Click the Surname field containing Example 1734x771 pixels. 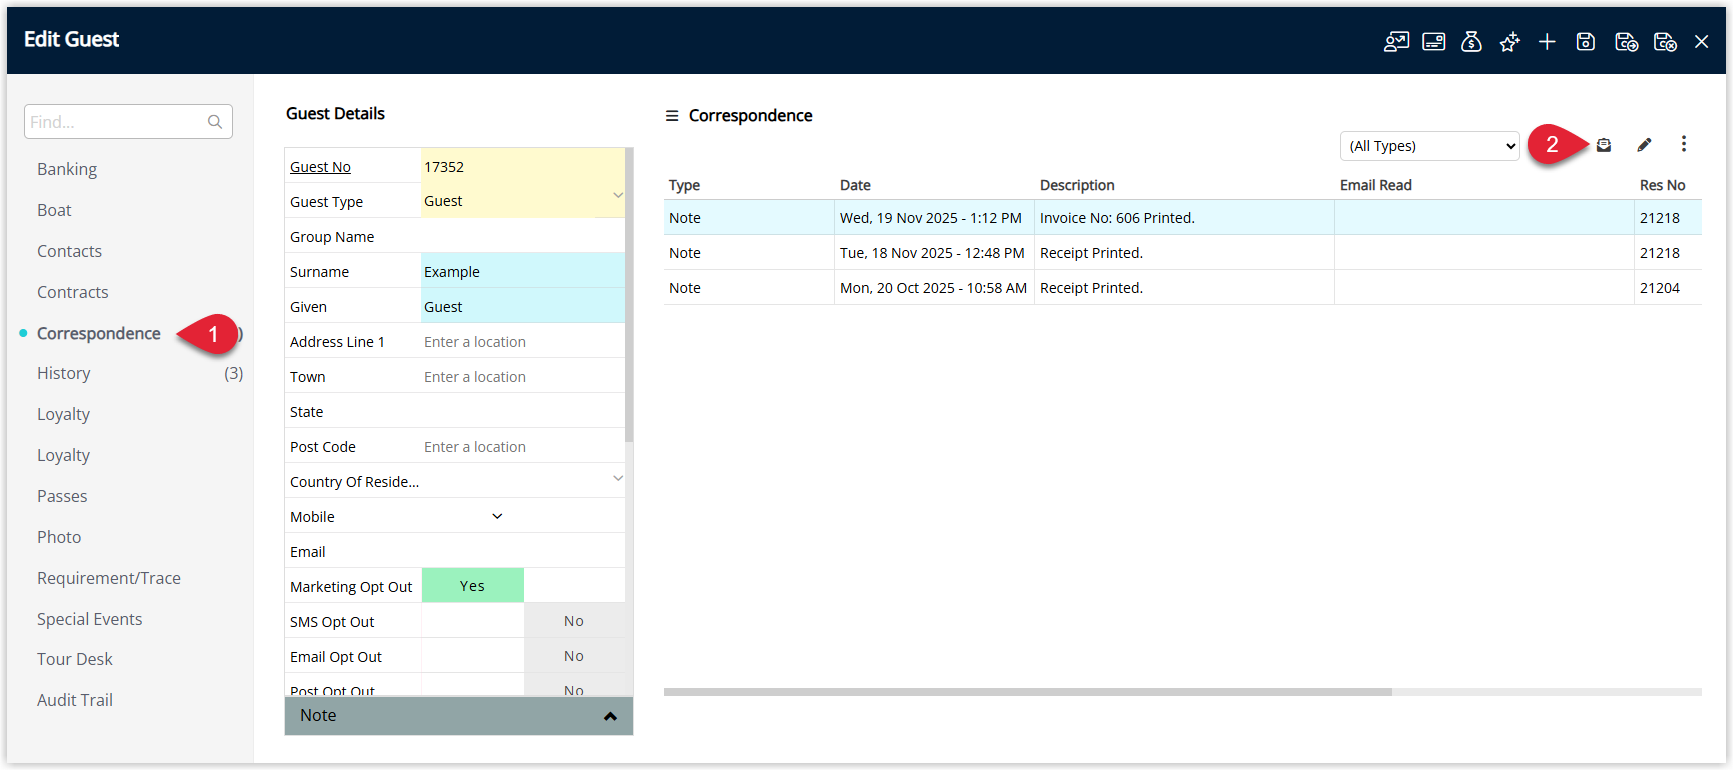point(523,271)
